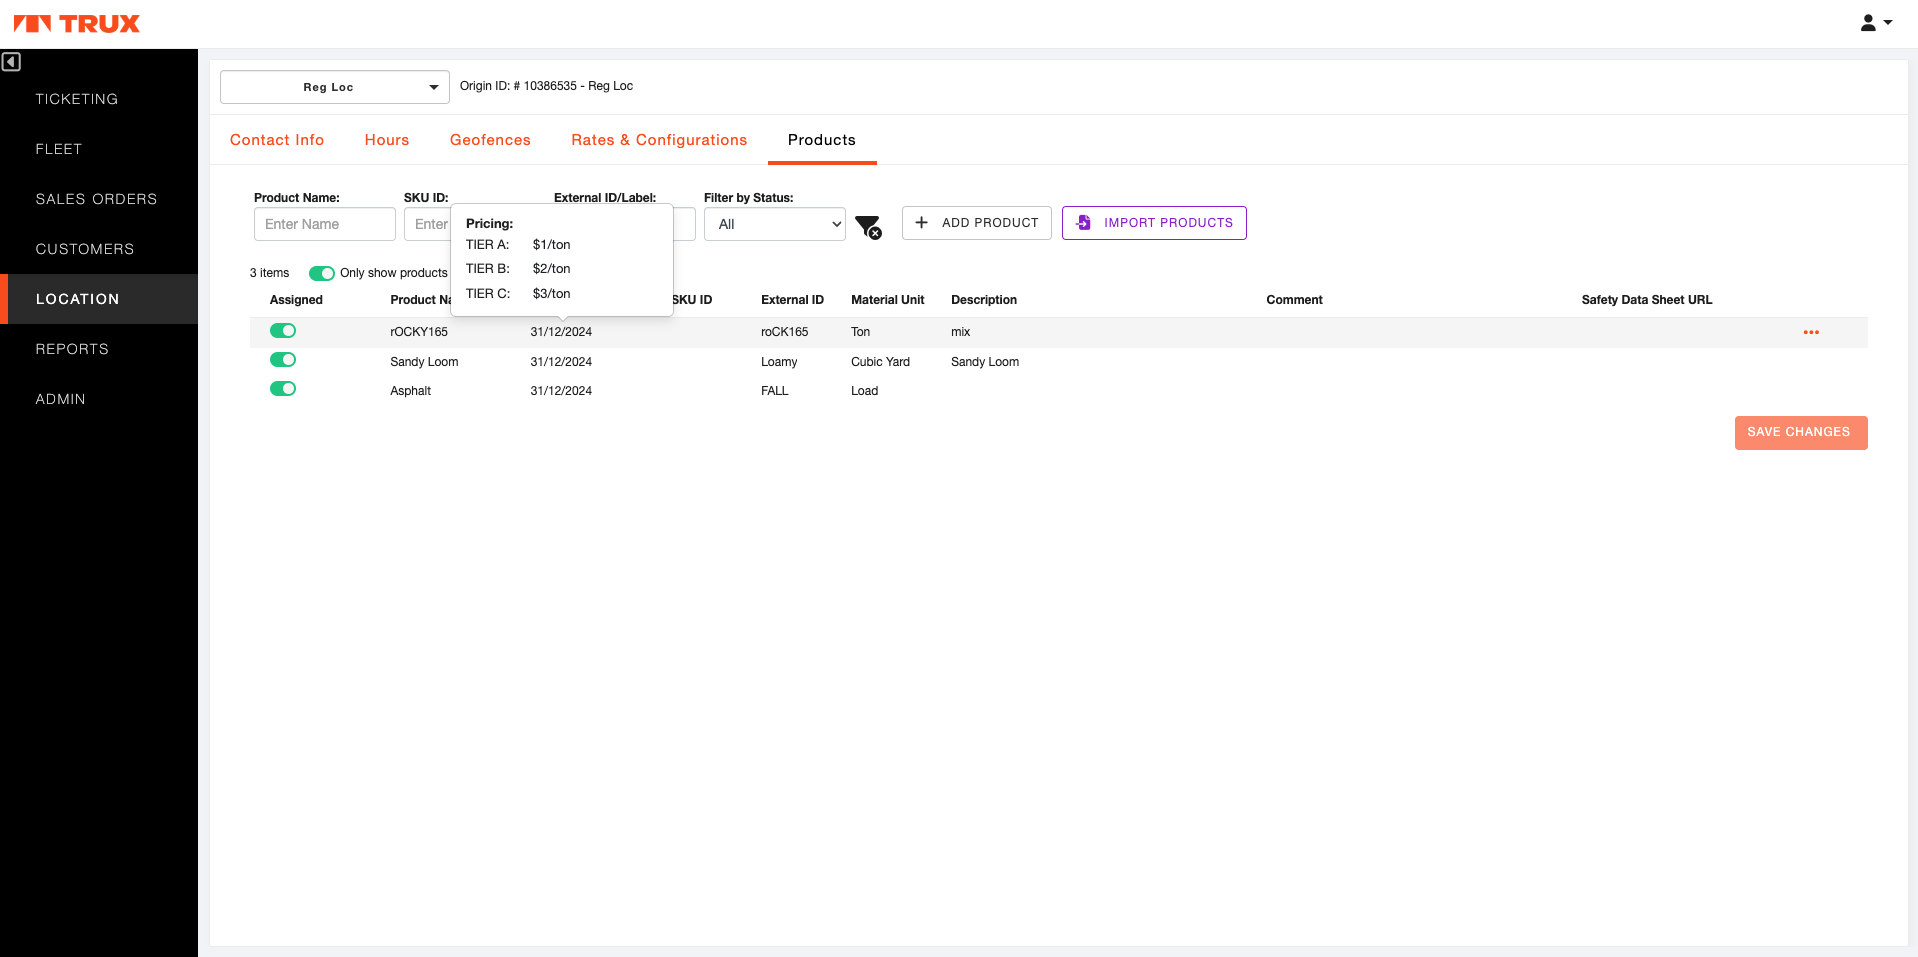Switch to the Rates & Configurations tab
The height and width of the screenshot is (957, 1918).
pyautogui.click(x=659, y=140)
